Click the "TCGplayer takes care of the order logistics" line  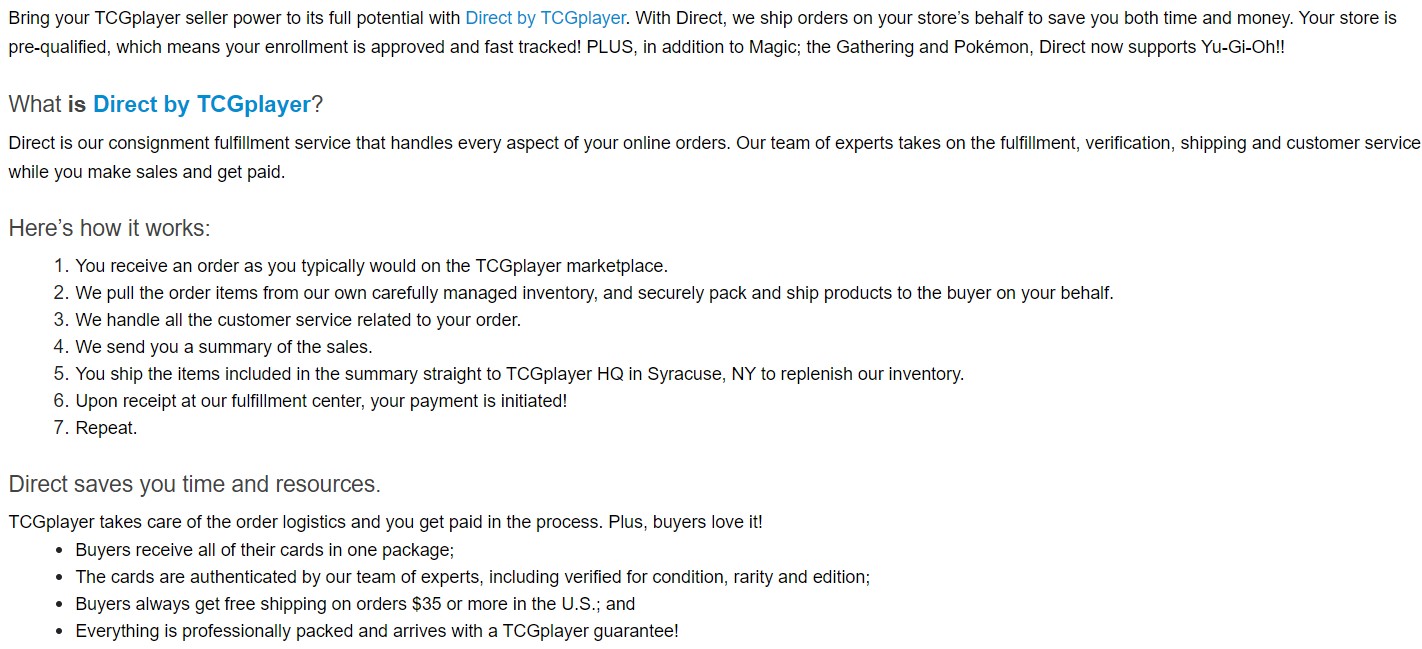385,522
